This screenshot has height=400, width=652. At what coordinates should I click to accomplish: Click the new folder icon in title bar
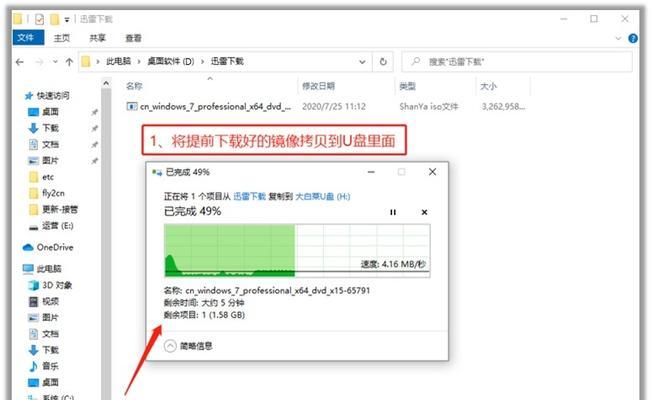point(54,19)
